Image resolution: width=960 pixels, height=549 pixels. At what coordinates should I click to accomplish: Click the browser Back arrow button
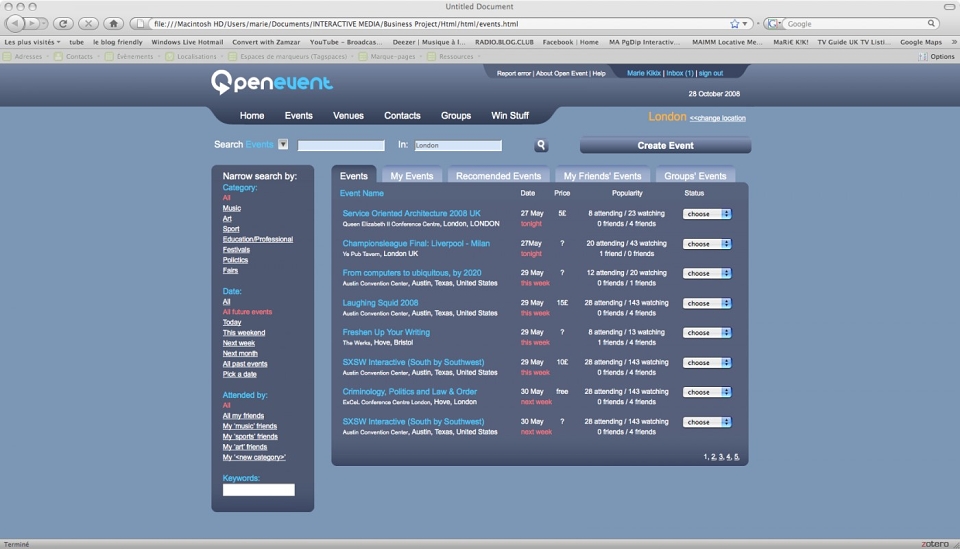(x=15, y=23)
